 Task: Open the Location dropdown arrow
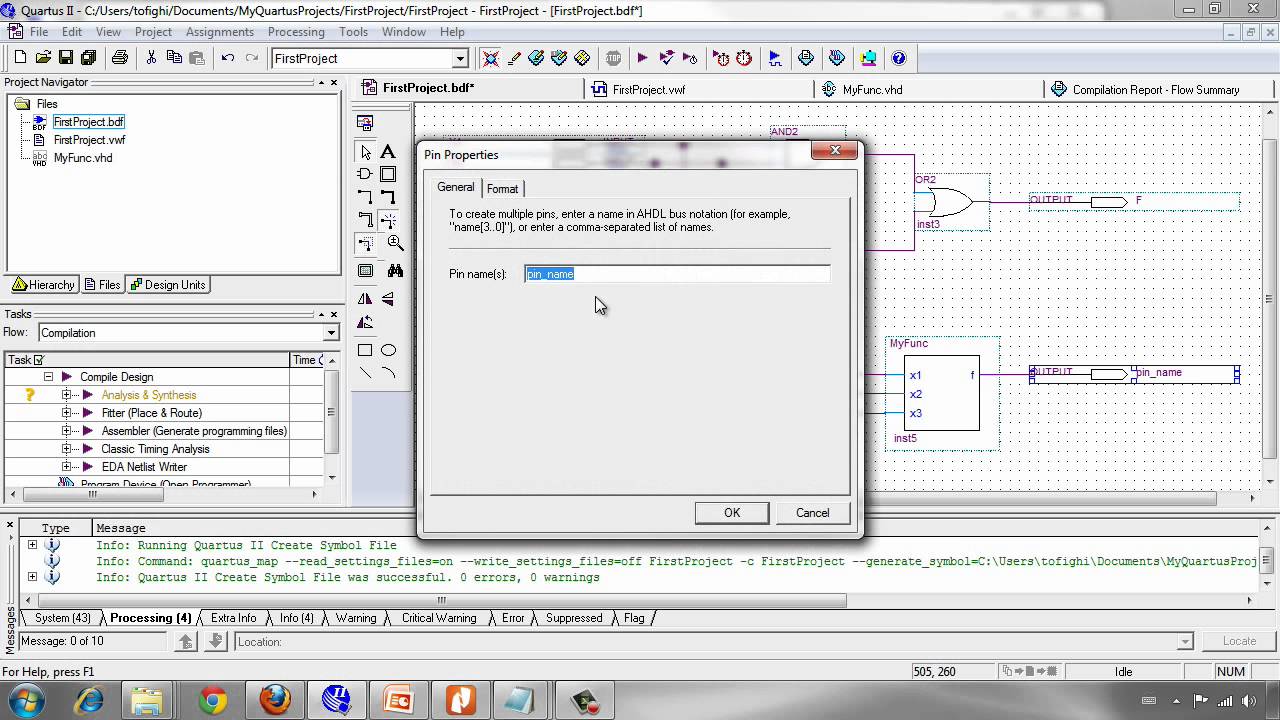[1186, 642]
